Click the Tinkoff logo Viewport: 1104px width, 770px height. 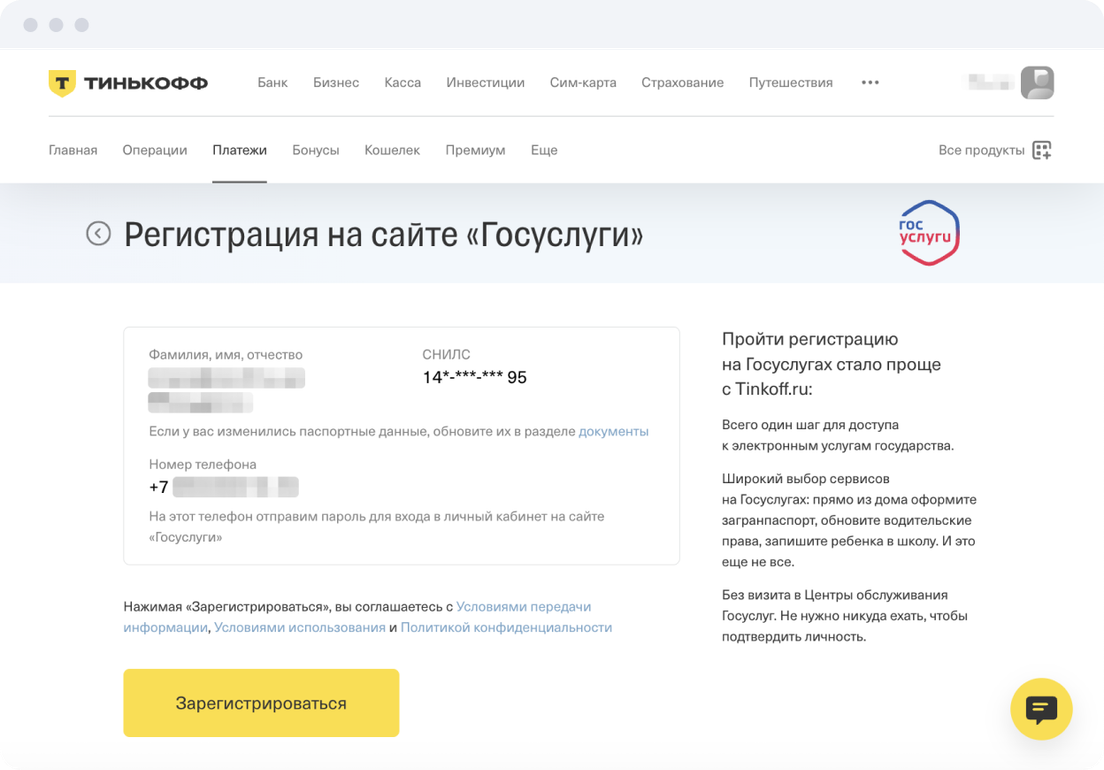coord(128,83)
